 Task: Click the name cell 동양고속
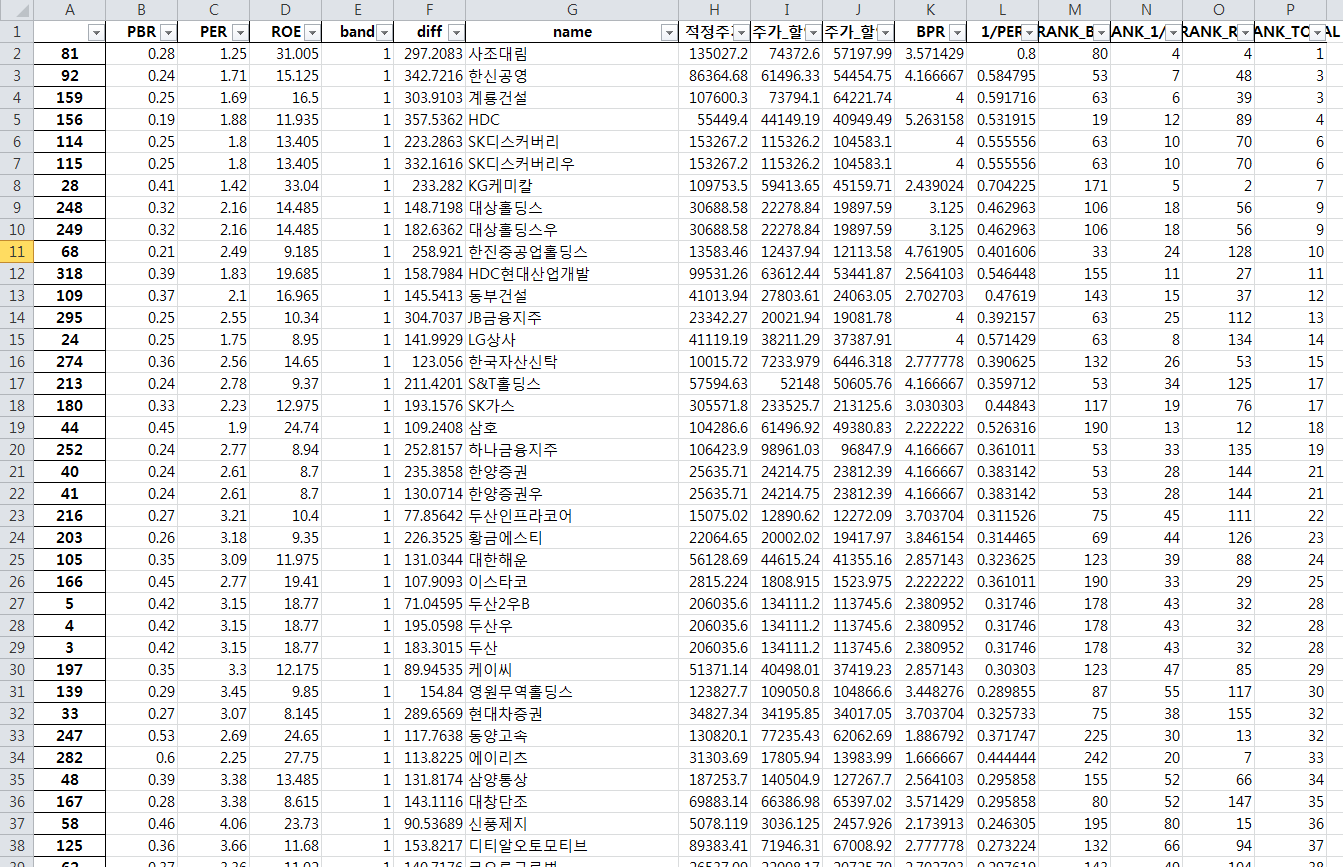tap(572, 736)
